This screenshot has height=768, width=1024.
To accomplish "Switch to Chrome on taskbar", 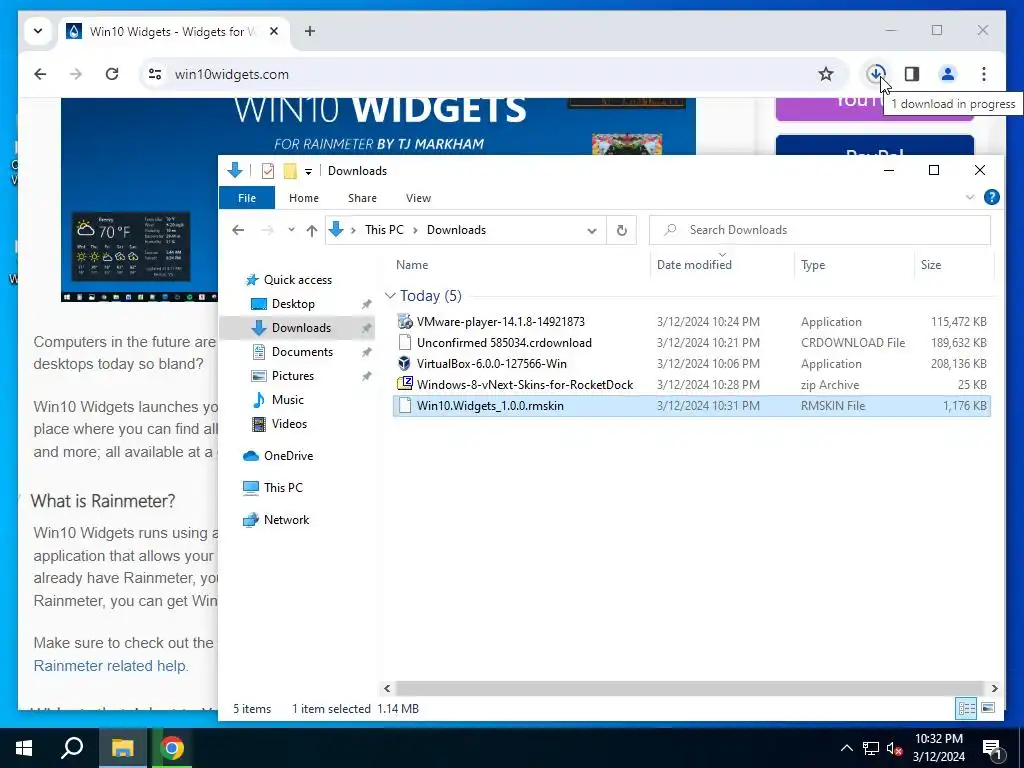I will 172,748.
